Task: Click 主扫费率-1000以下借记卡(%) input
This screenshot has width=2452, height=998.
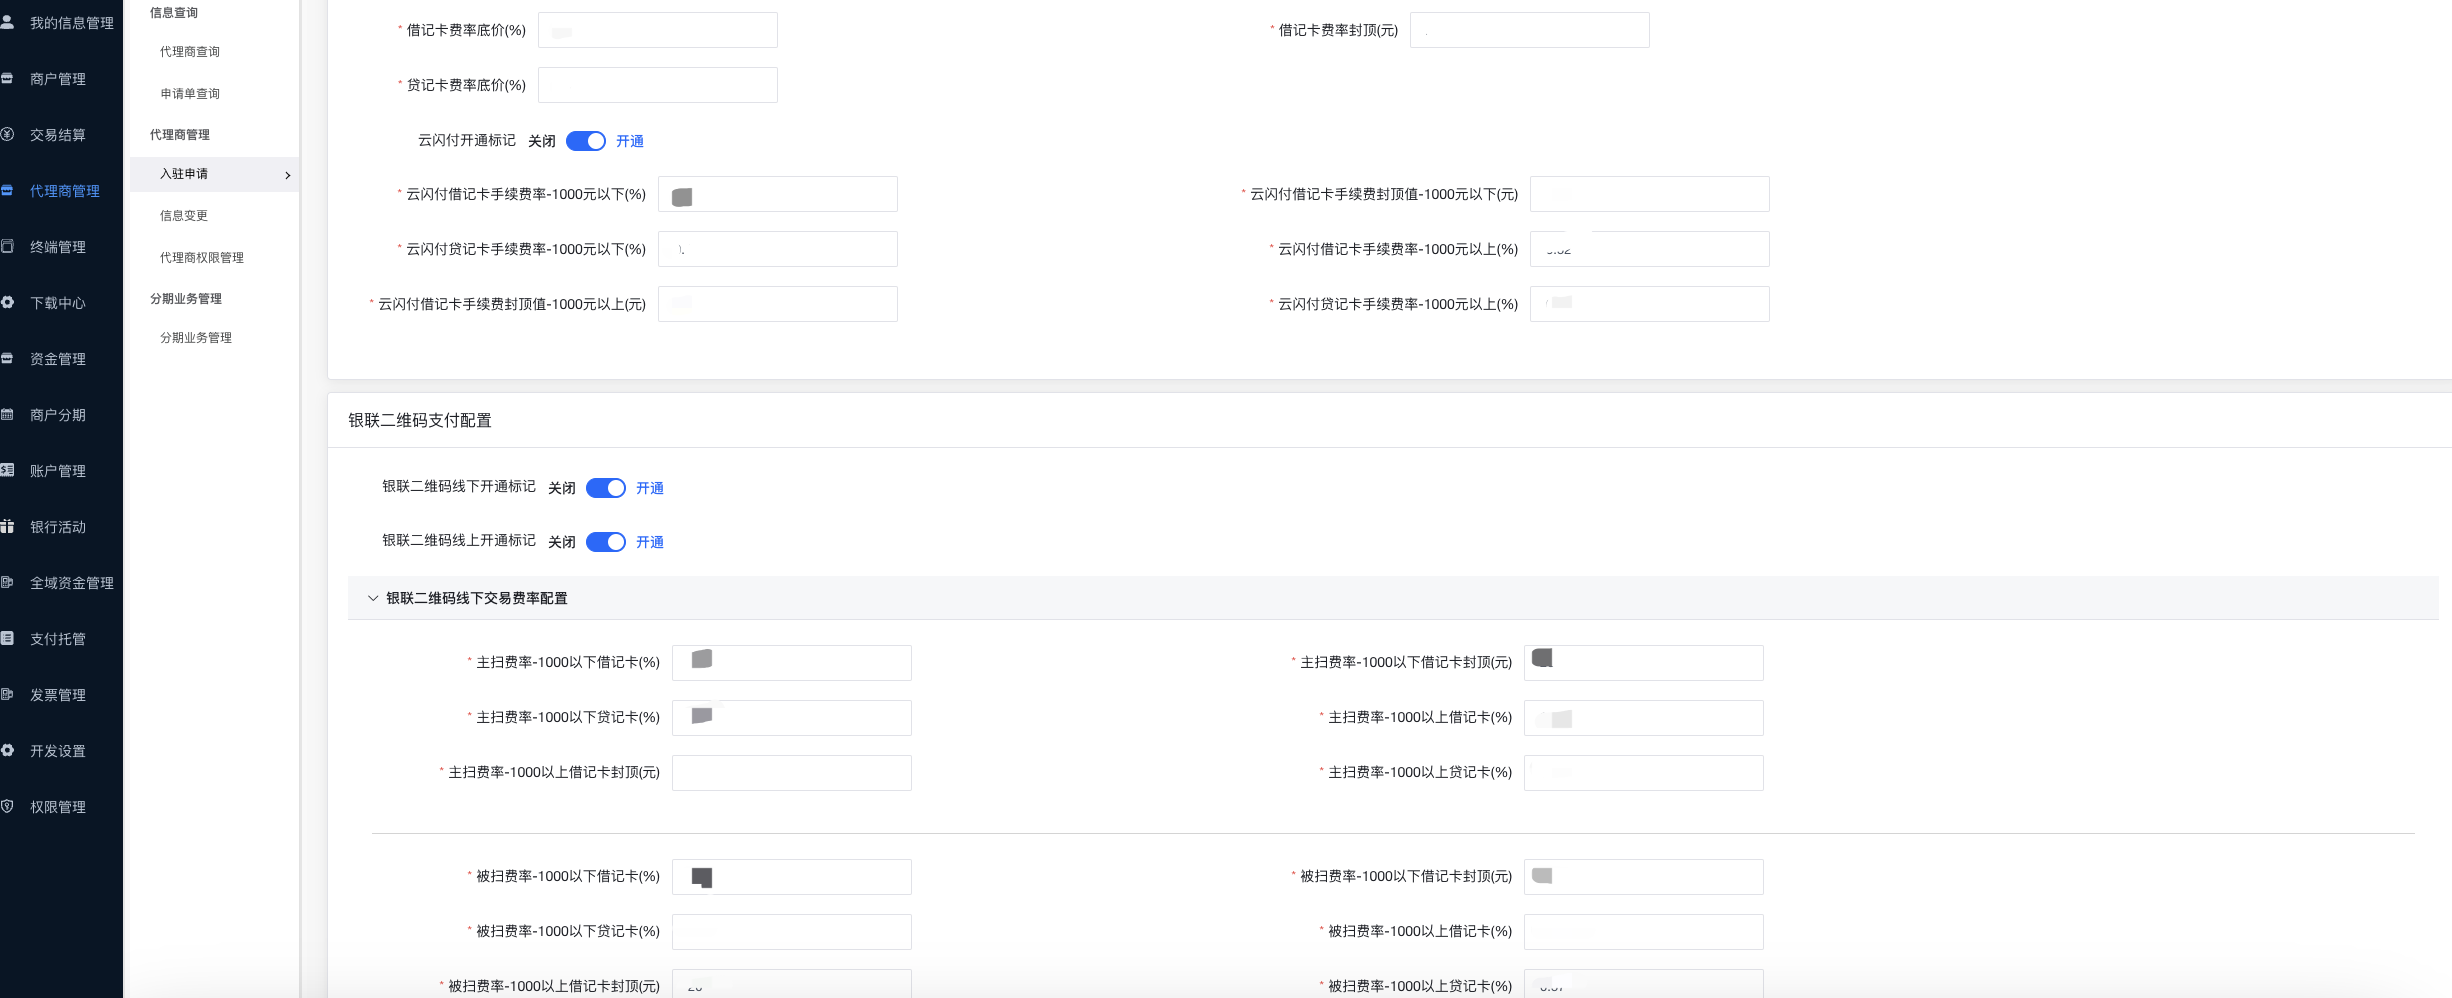Action: point(792,663)
